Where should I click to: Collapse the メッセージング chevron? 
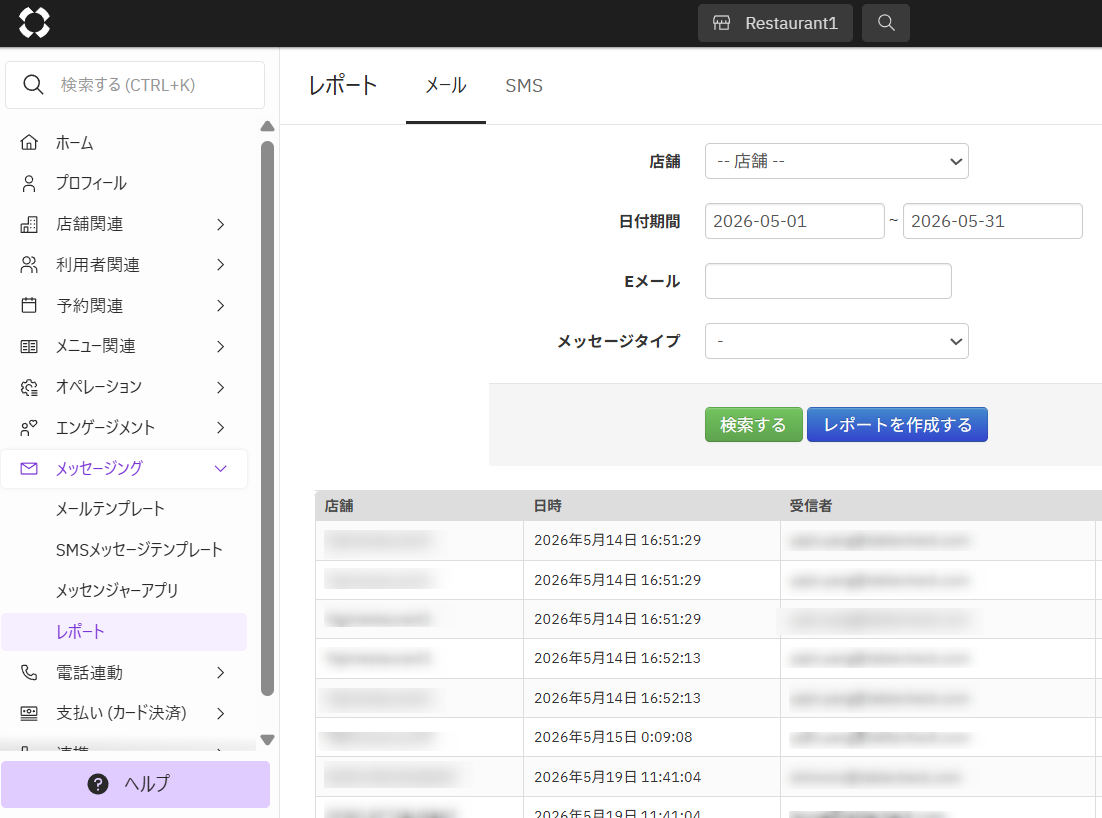(221, 468)
